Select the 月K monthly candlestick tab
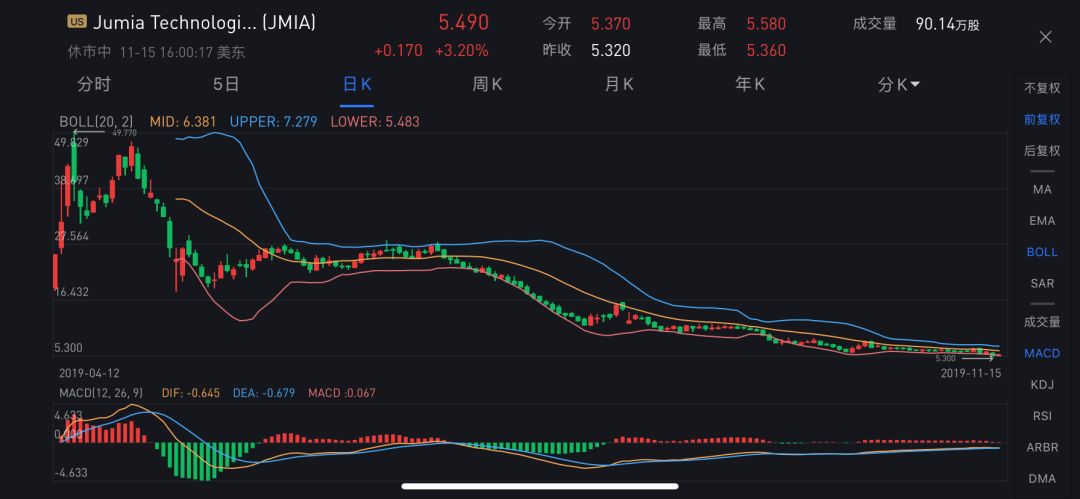Viewport: 1080px width, 499px height. point(619,85)
